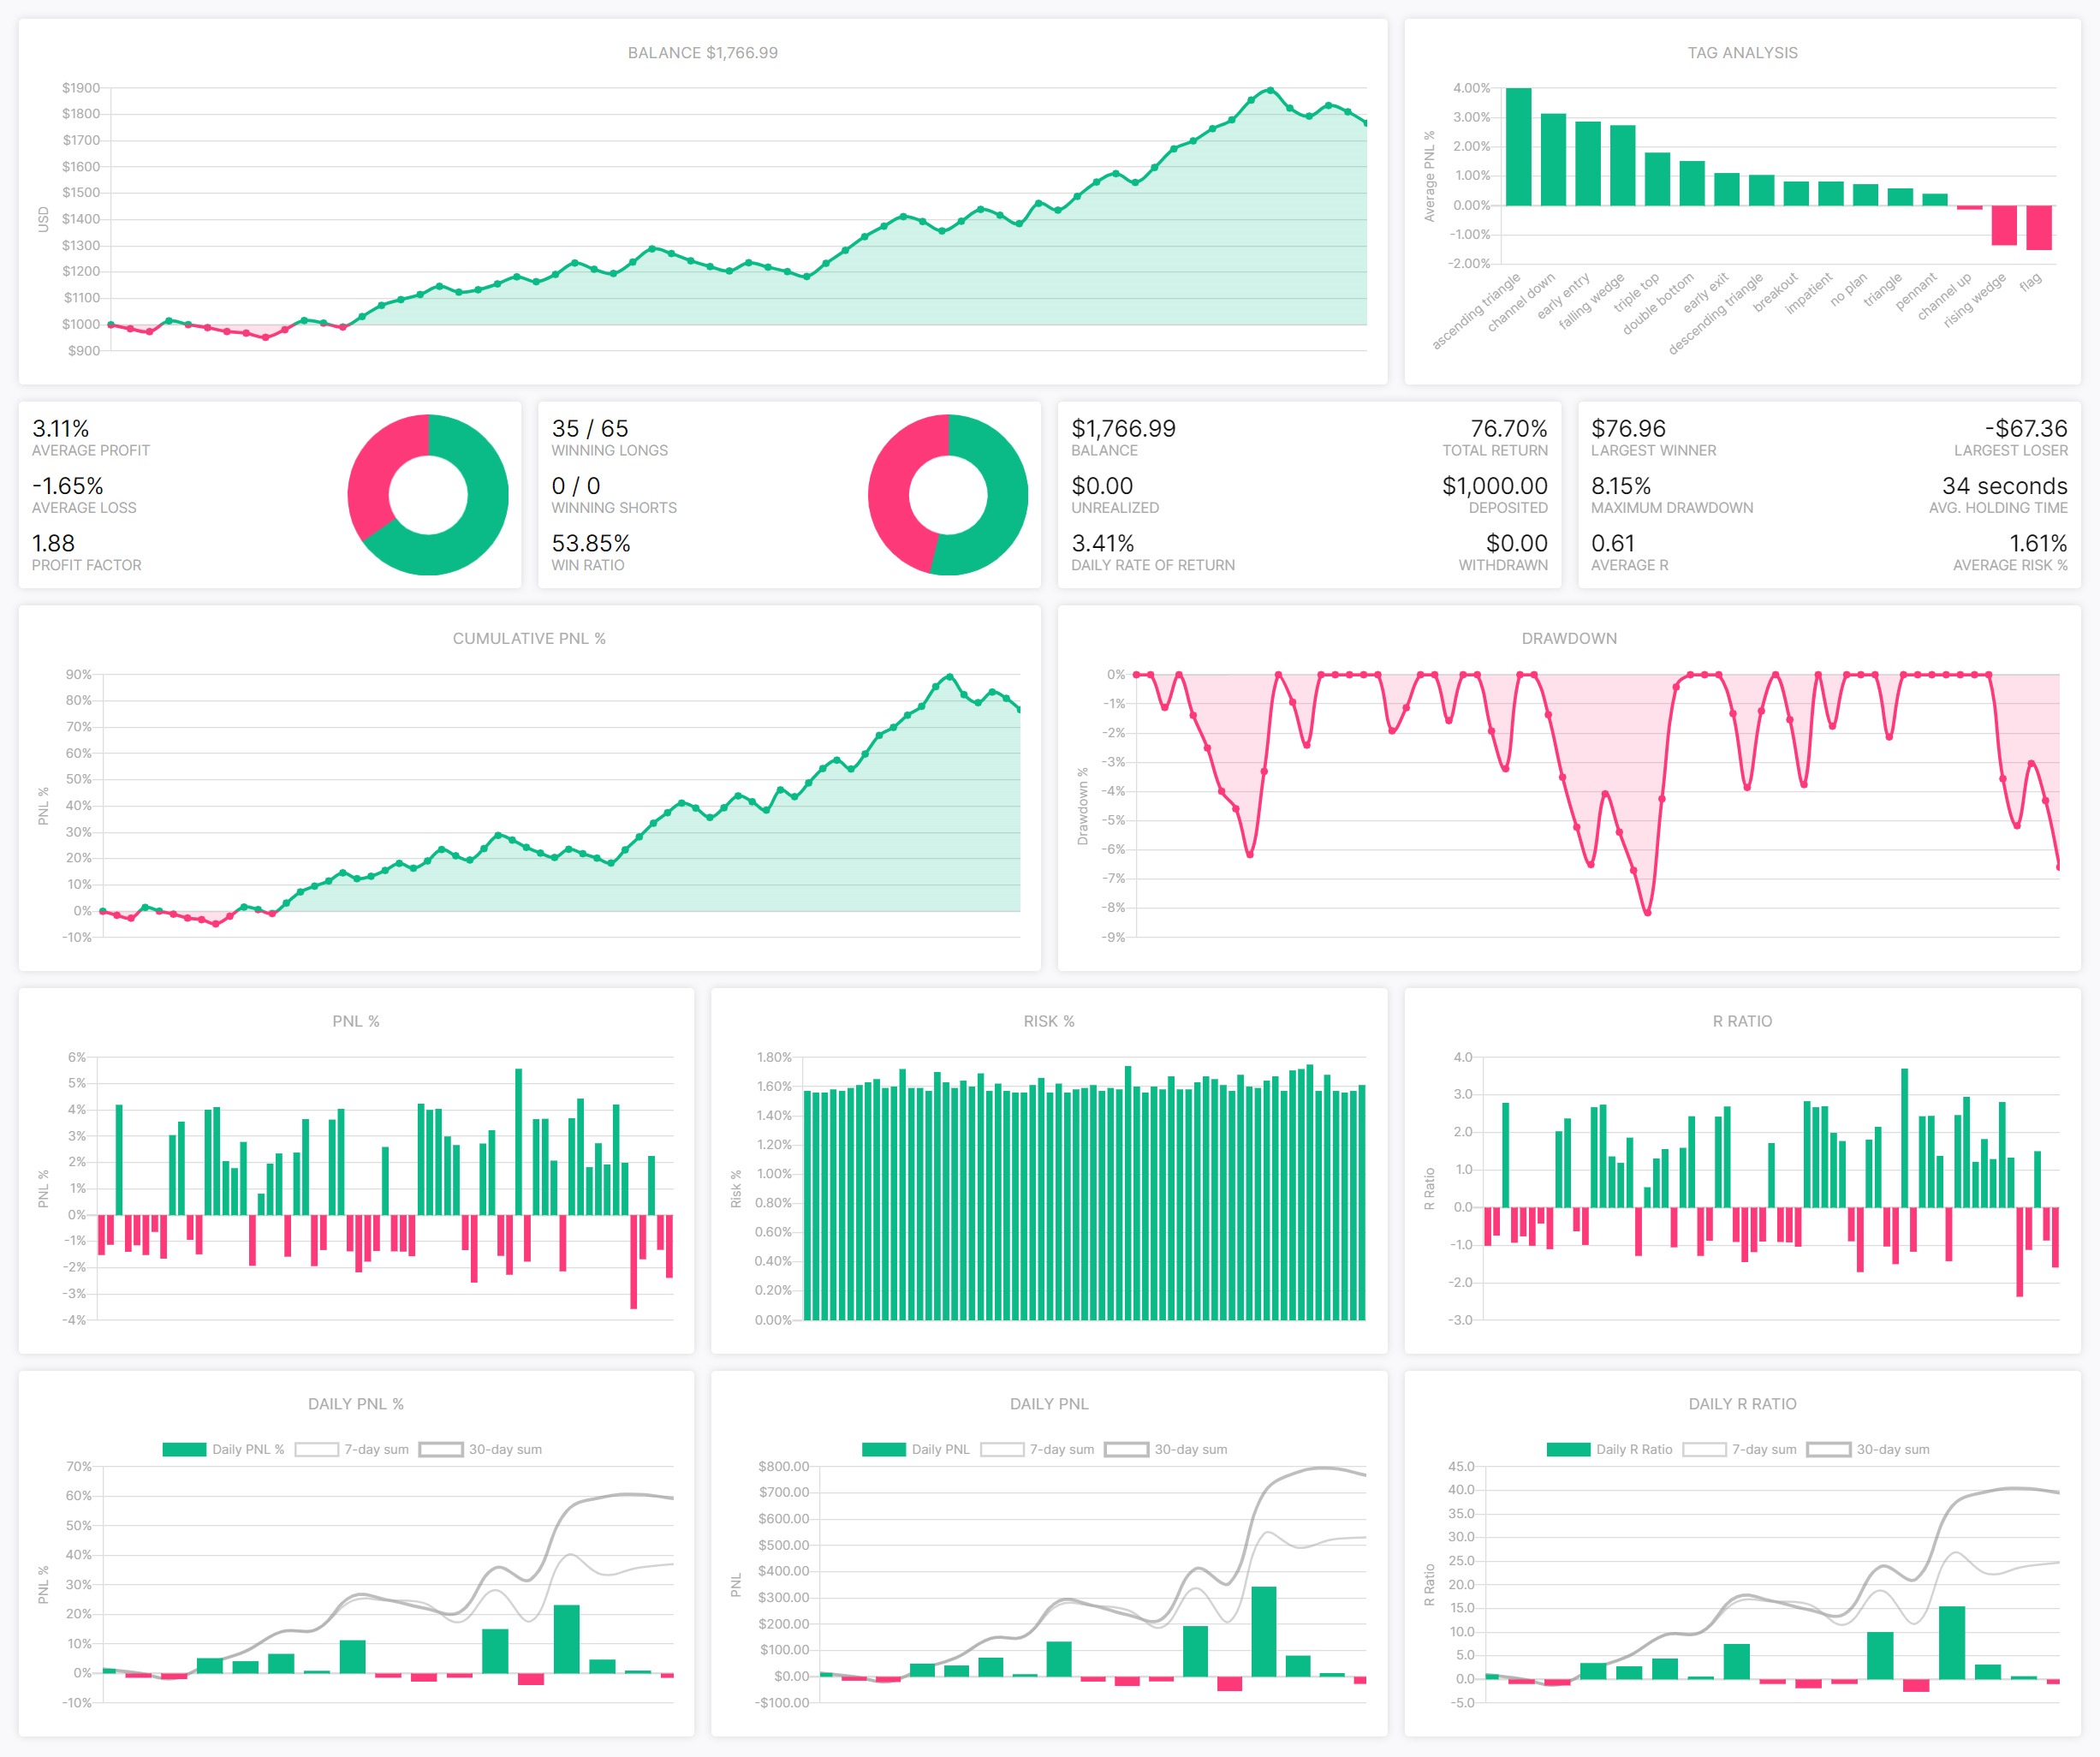Toggle 30-day sum in Daily PNL % chart

coord(481,1449)
